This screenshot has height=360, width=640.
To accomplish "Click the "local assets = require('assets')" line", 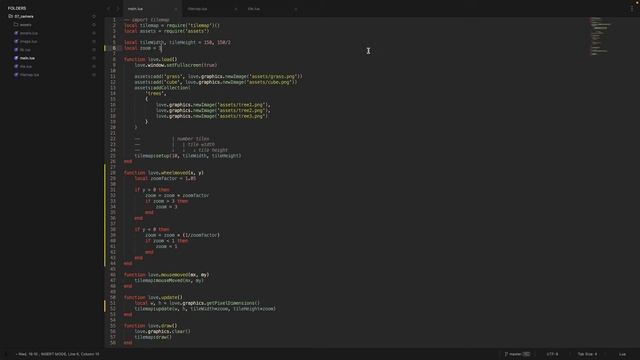I will tap(166, 31).
